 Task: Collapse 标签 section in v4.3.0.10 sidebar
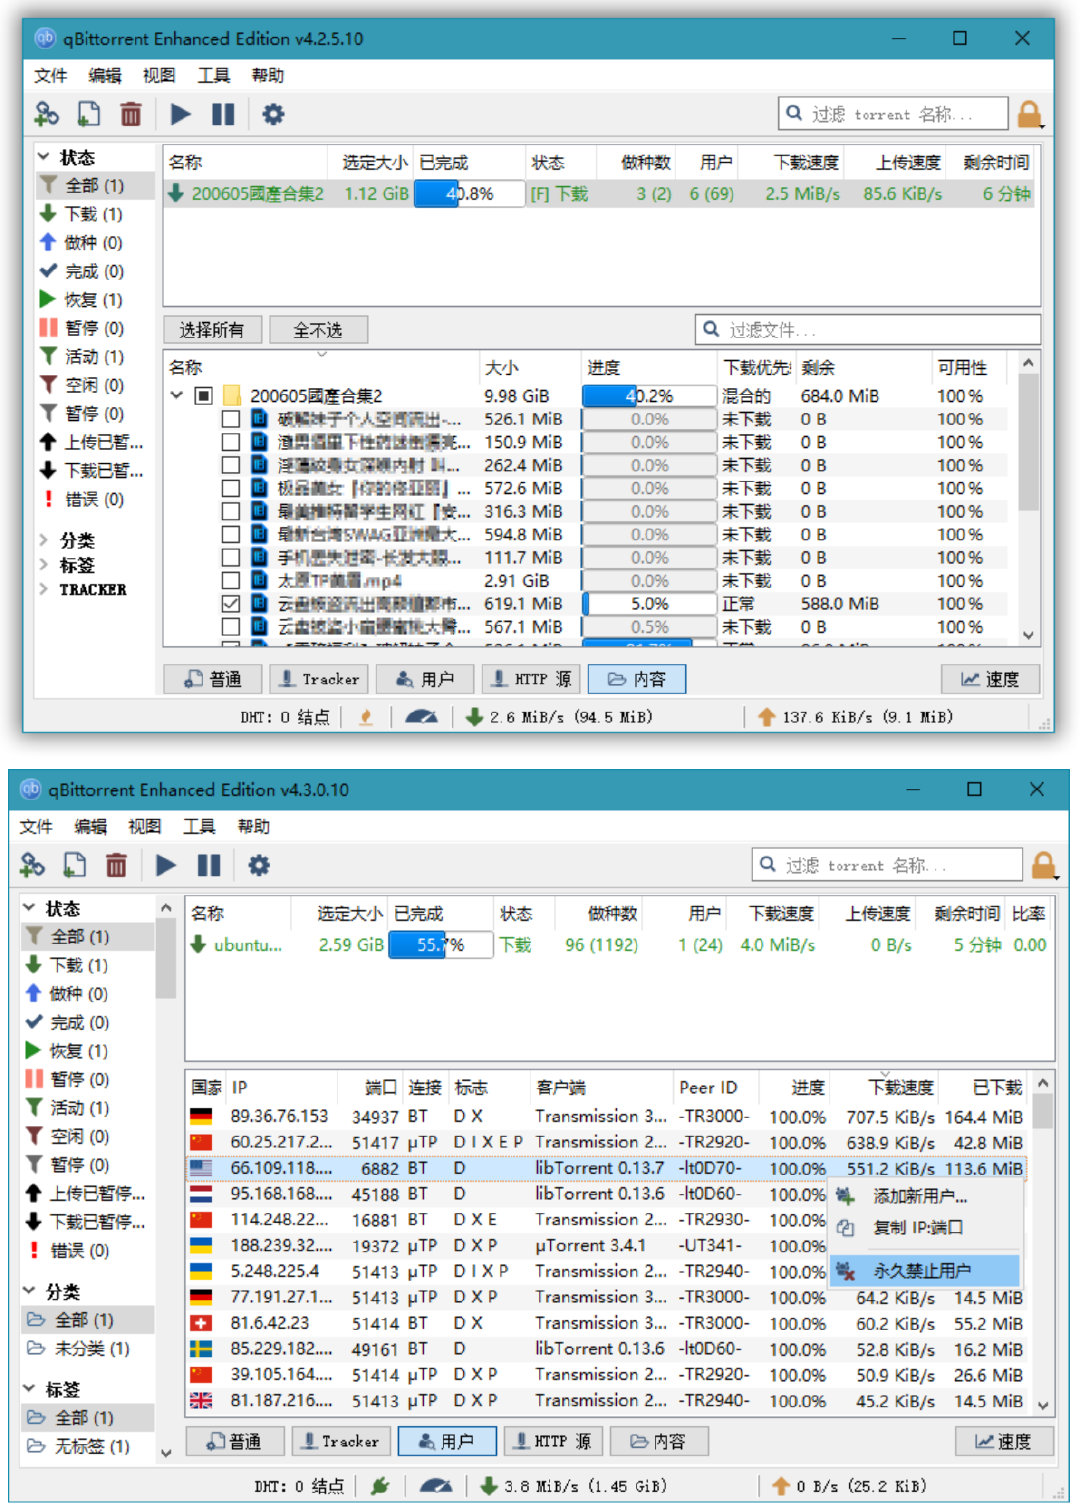pos(29,1389)
